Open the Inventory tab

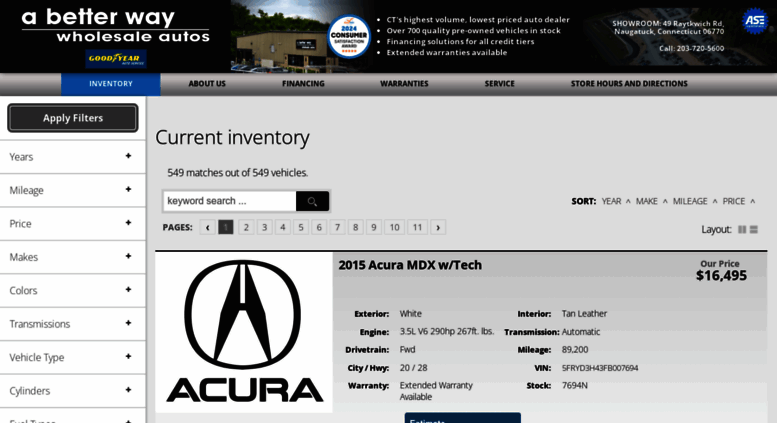(x=111, y=84)
